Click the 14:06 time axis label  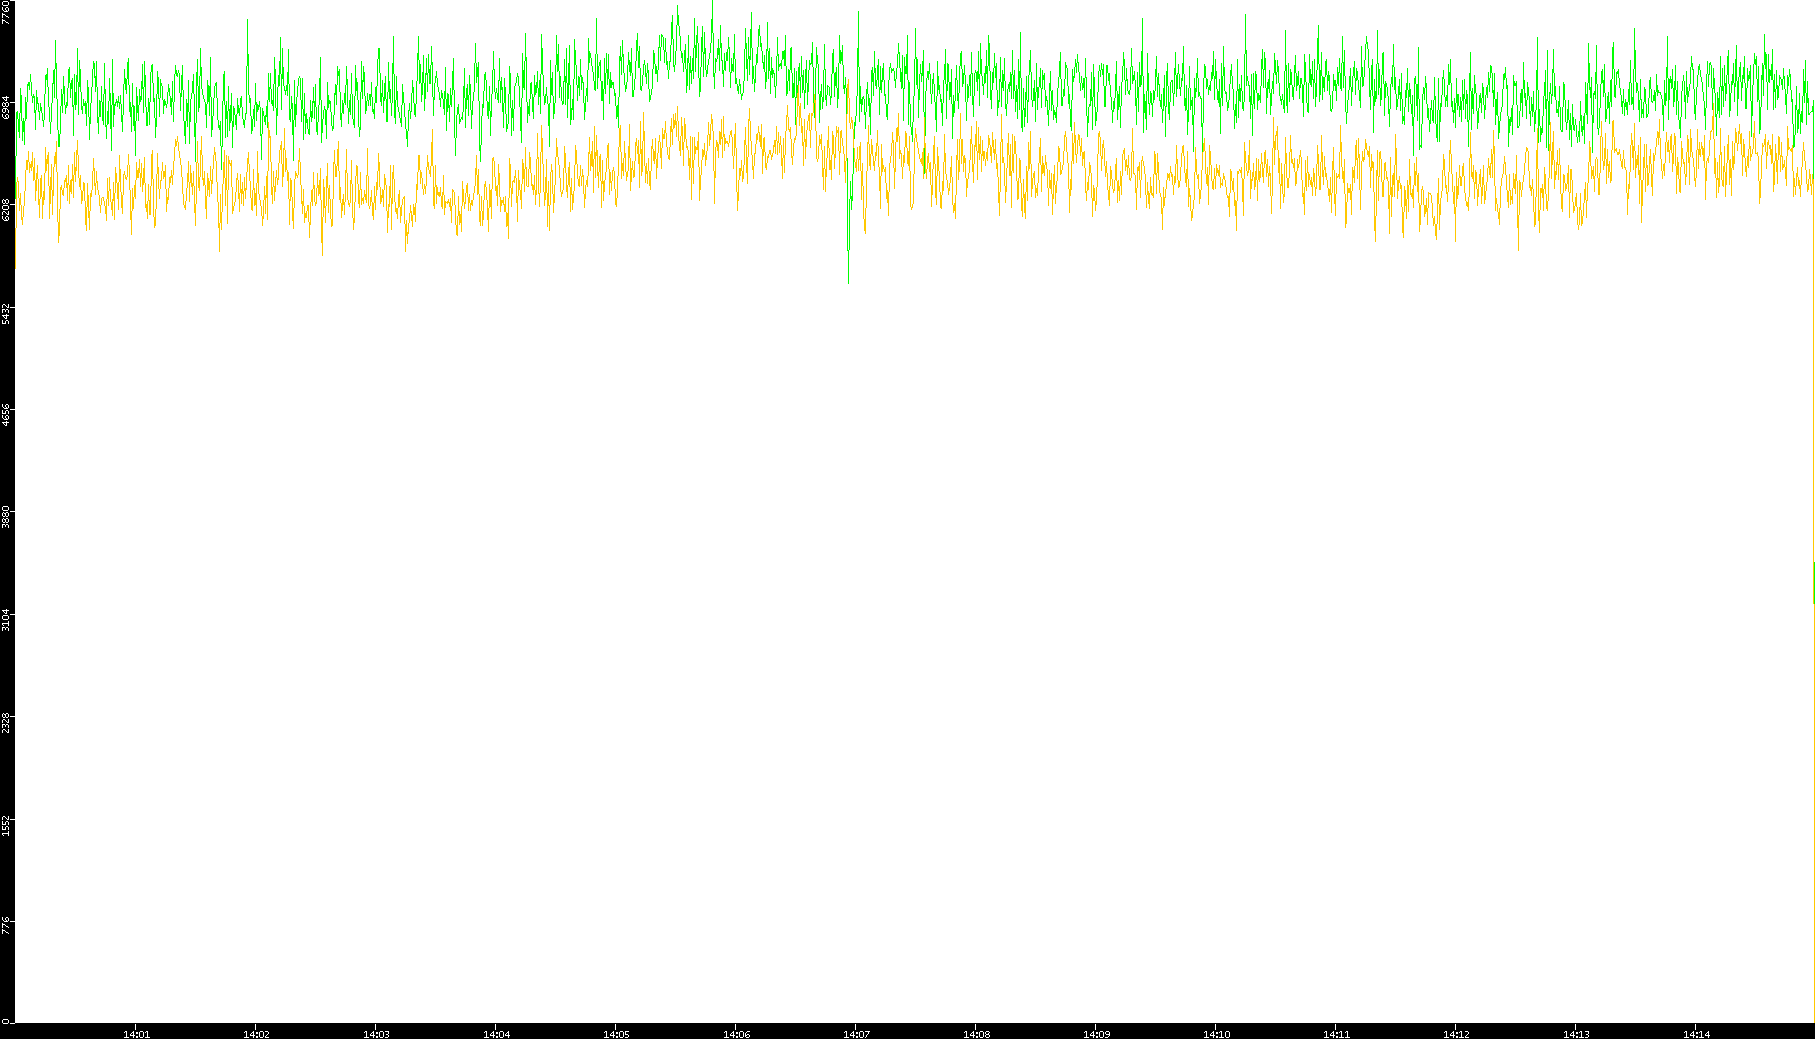coord(736,1033)
